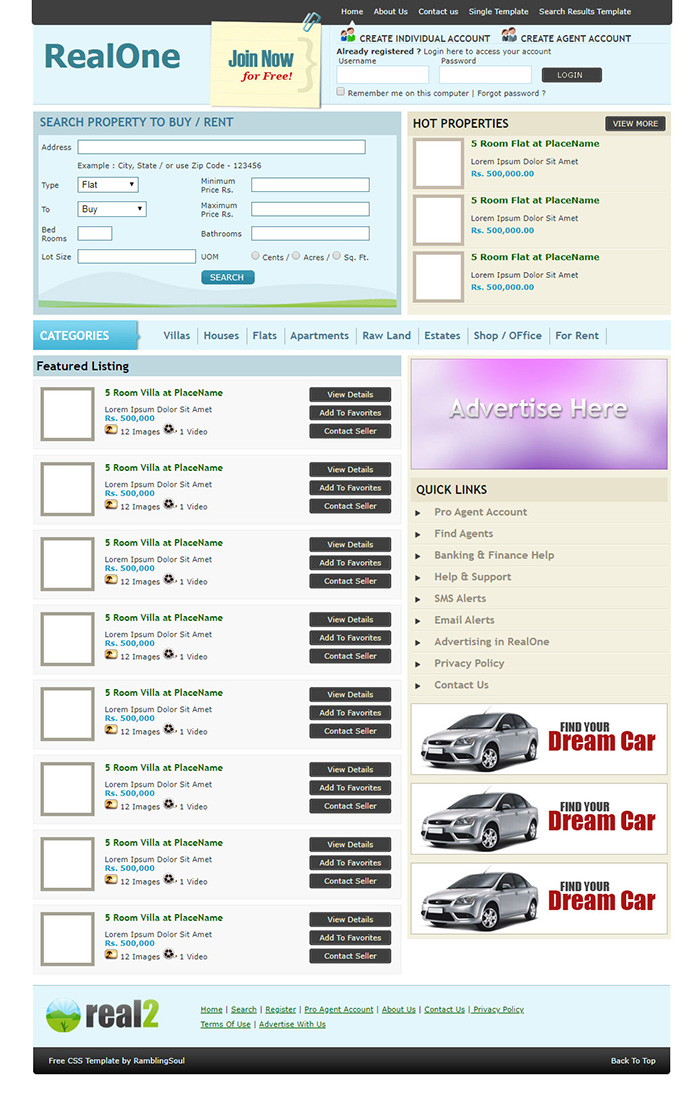Screen dimensions: 700x1108
Task: Click the last featured listing thumbnail
Action: pos(67,939)
